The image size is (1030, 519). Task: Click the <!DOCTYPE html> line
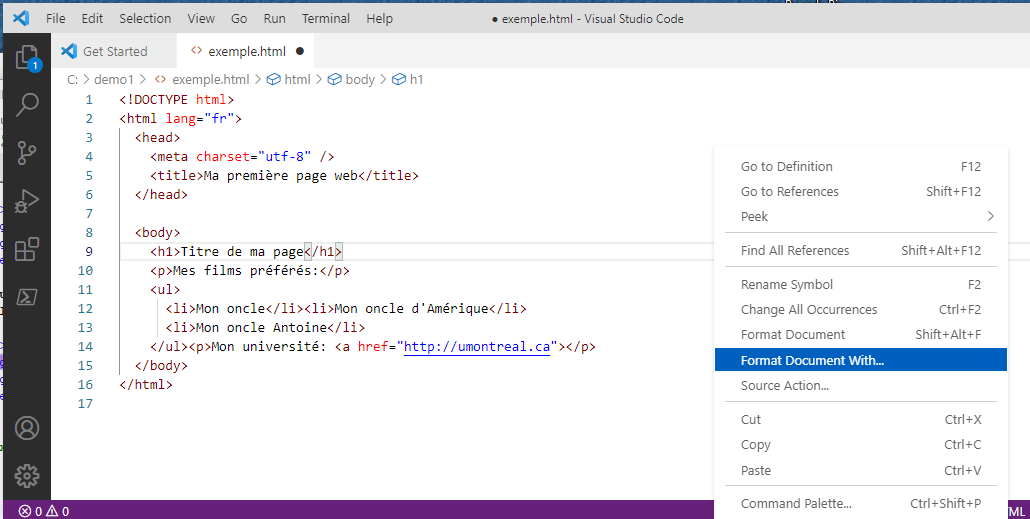pos(177,100)
